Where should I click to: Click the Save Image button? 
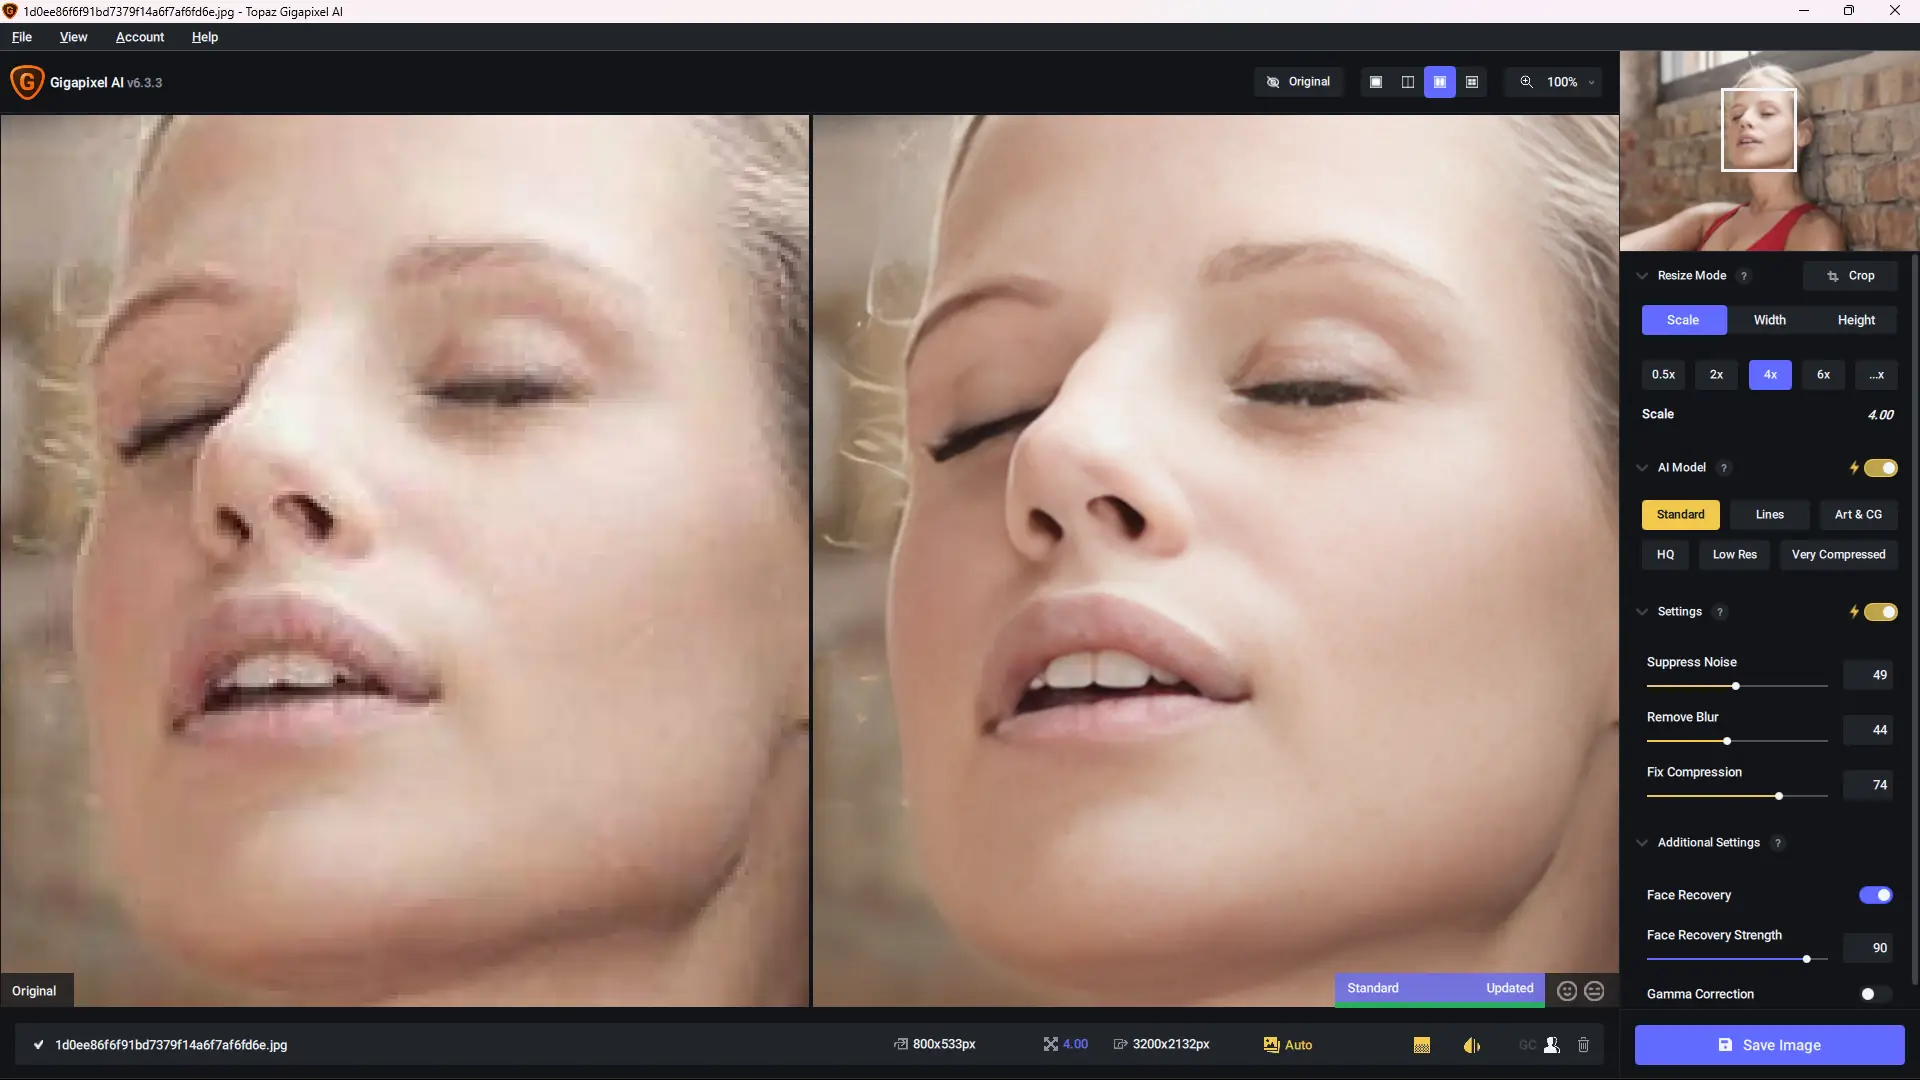pos(1769,1045)
